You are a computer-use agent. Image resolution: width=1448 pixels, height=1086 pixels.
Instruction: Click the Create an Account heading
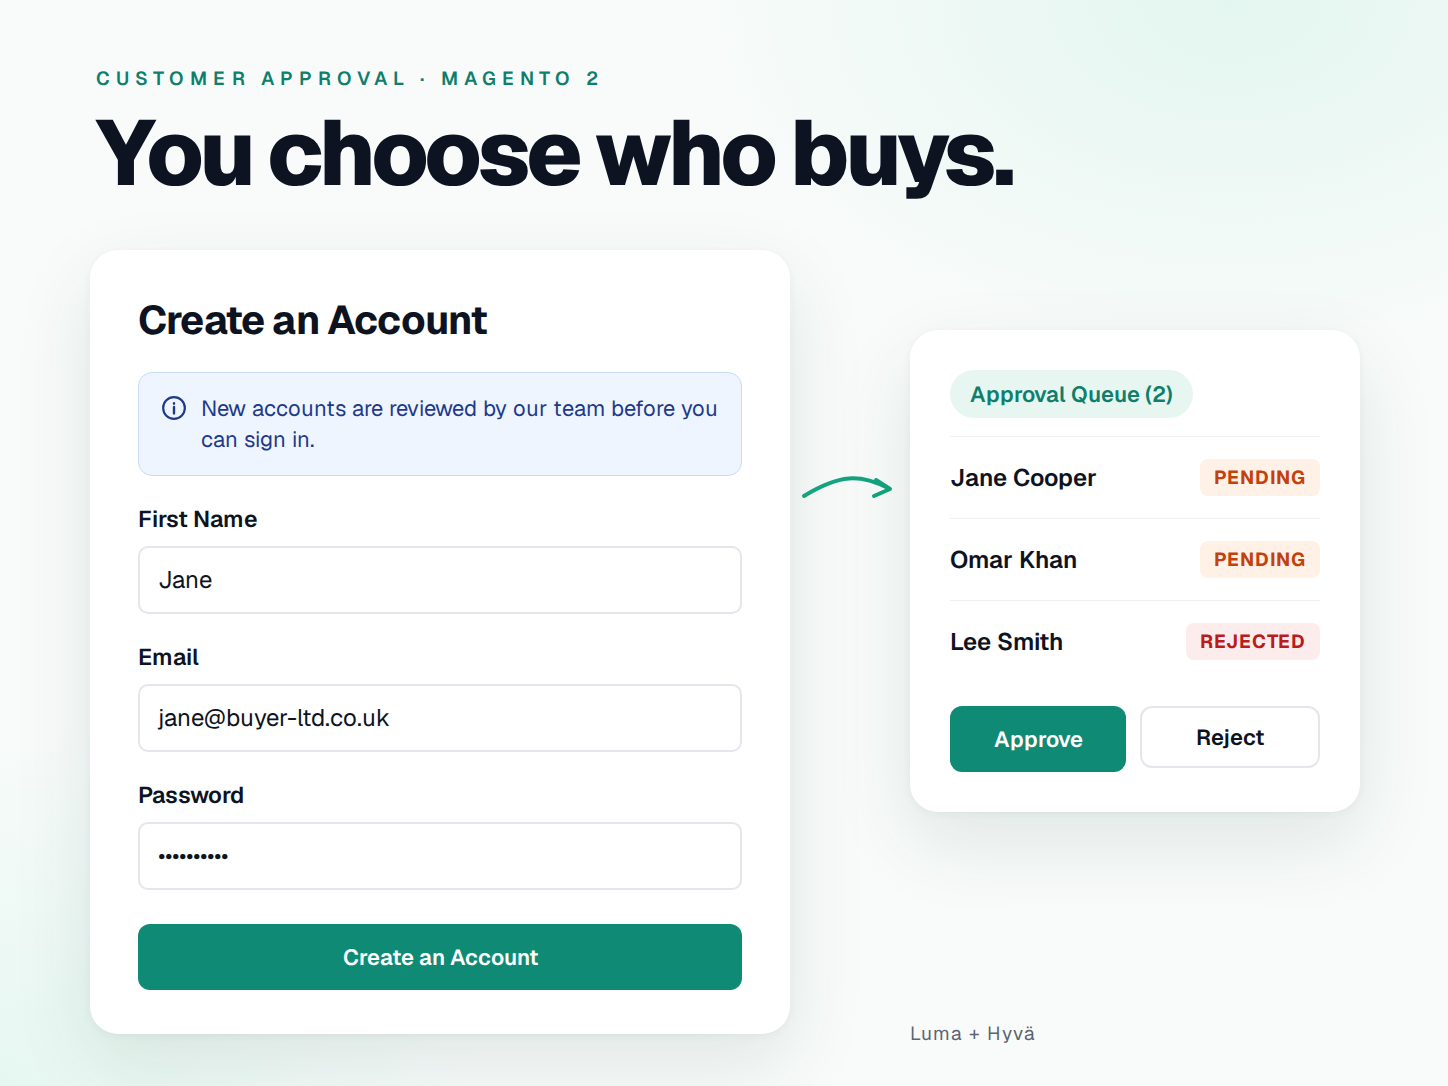[313, 321]
